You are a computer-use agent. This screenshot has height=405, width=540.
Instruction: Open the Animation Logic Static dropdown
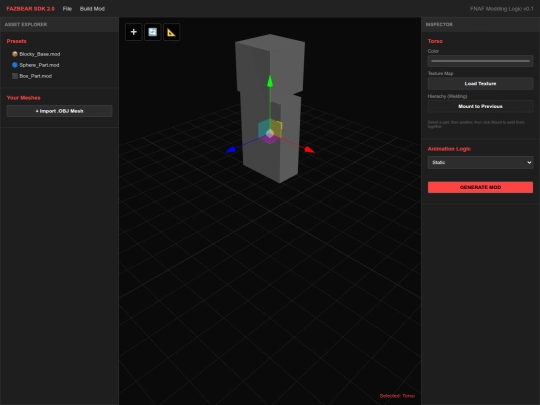480,162
